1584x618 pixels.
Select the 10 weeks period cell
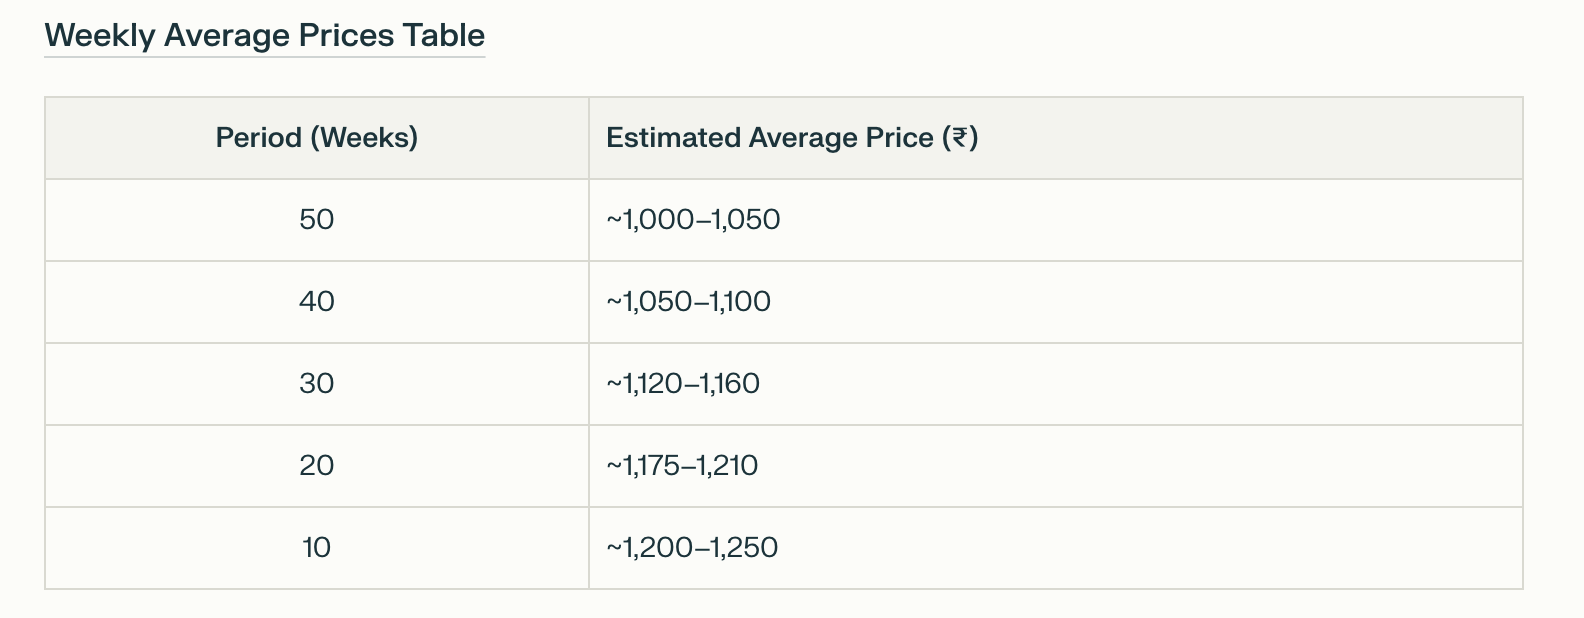[x=316, y=548]
